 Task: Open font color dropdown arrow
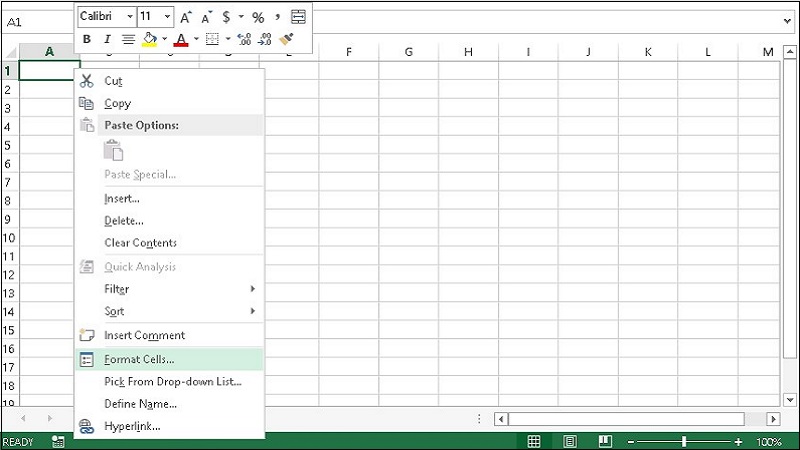pos(196,39)
